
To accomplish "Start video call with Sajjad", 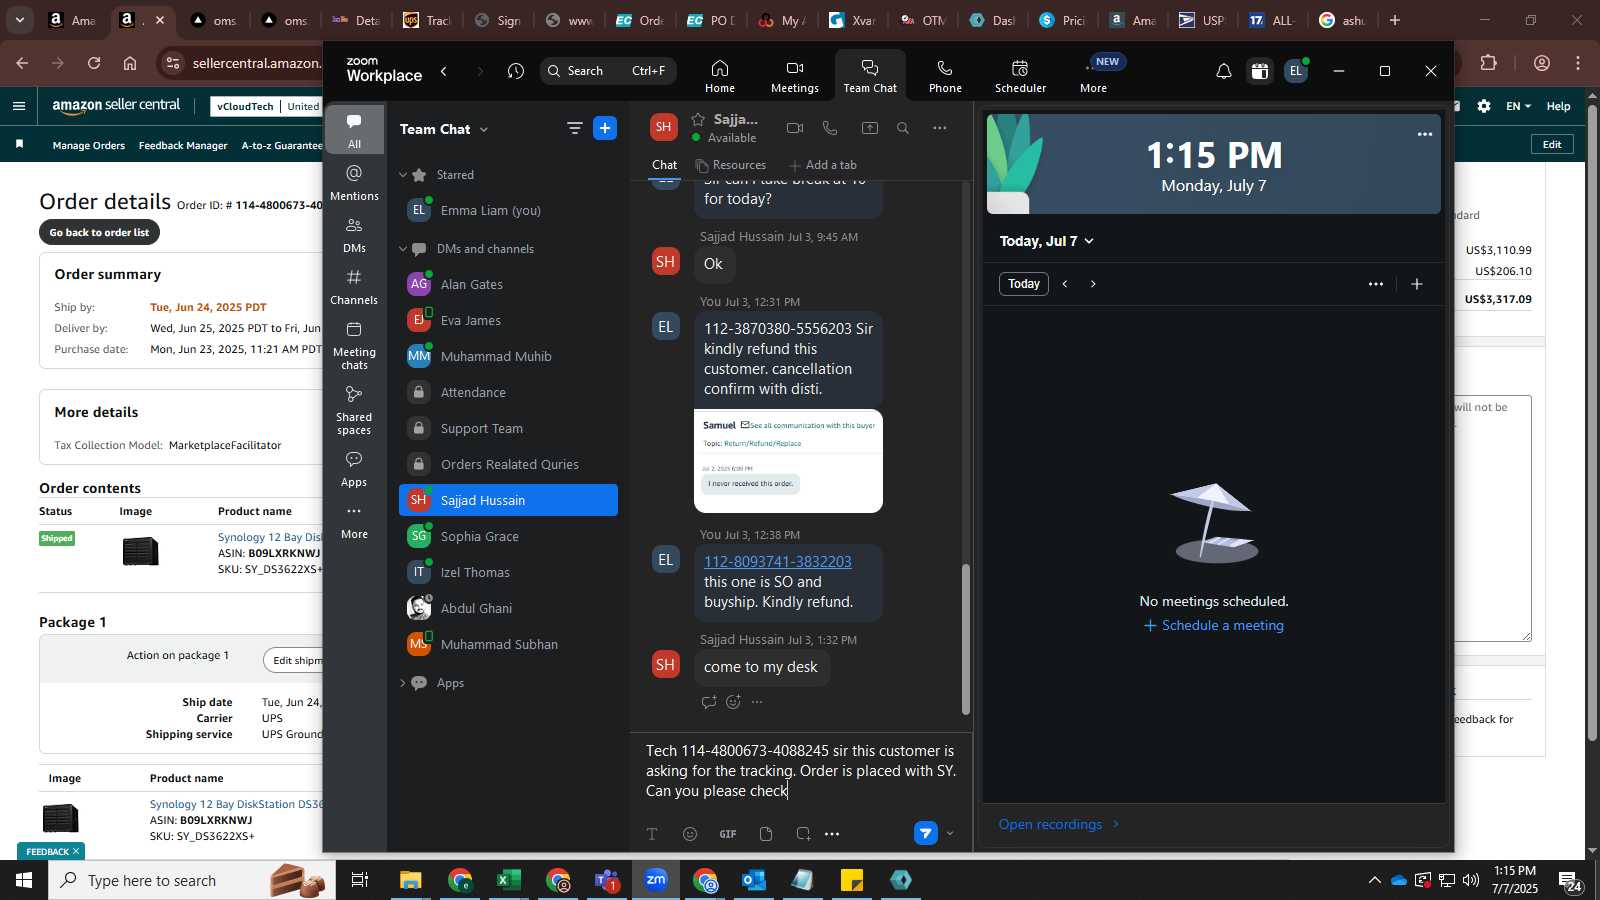I will (x=795, y=128).
